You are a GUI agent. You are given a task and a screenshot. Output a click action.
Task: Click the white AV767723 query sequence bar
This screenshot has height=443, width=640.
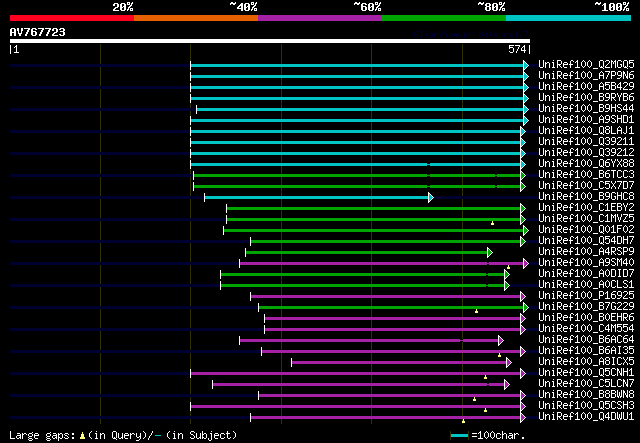[270, 41]
